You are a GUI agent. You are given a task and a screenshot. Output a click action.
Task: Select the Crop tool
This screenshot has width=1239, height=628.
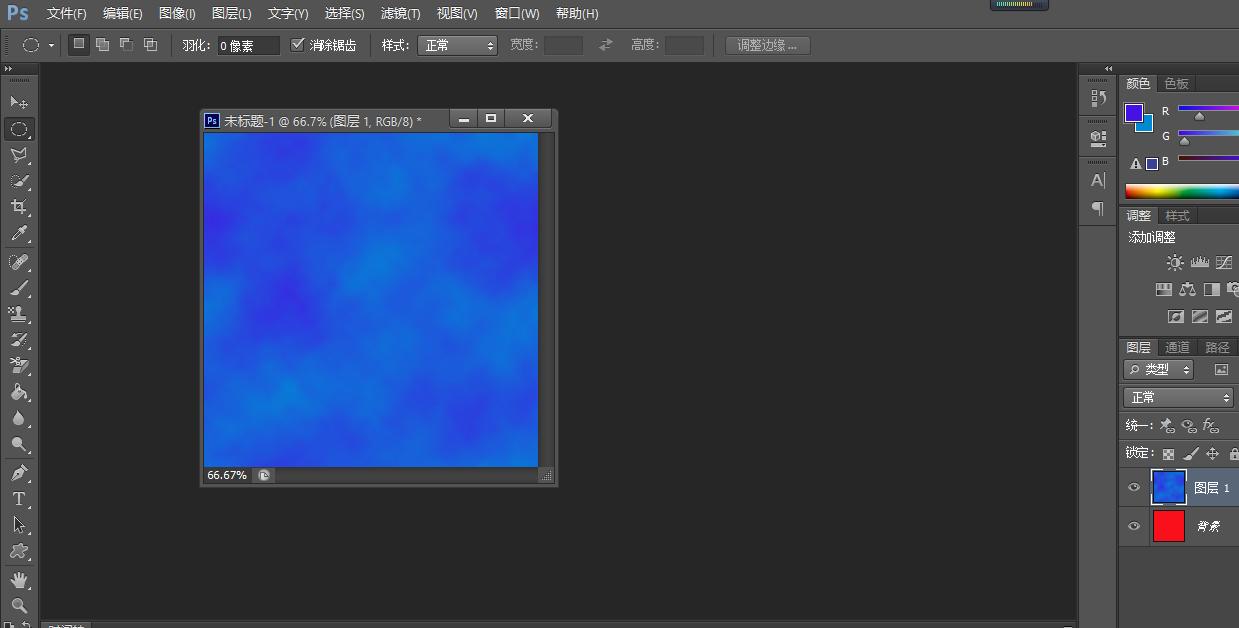[x=19, y=207]
